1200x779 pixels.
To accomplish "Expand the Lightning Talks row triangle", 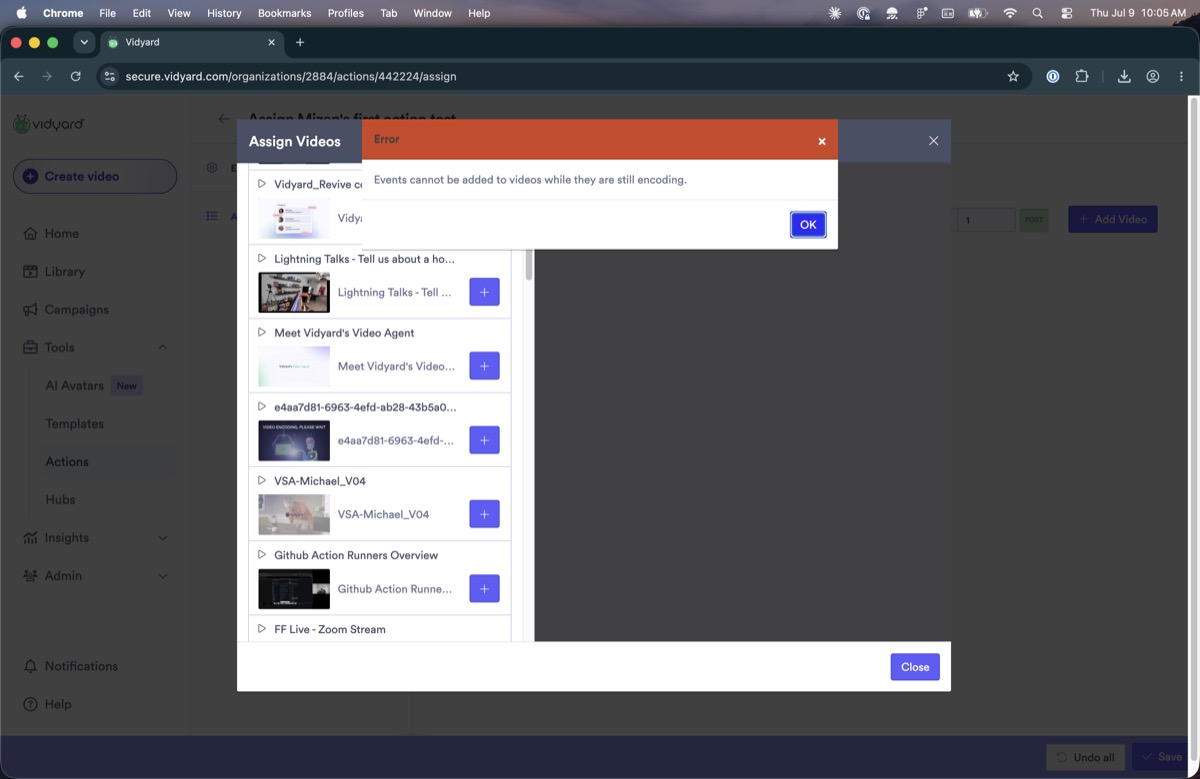I will point(262,258).
